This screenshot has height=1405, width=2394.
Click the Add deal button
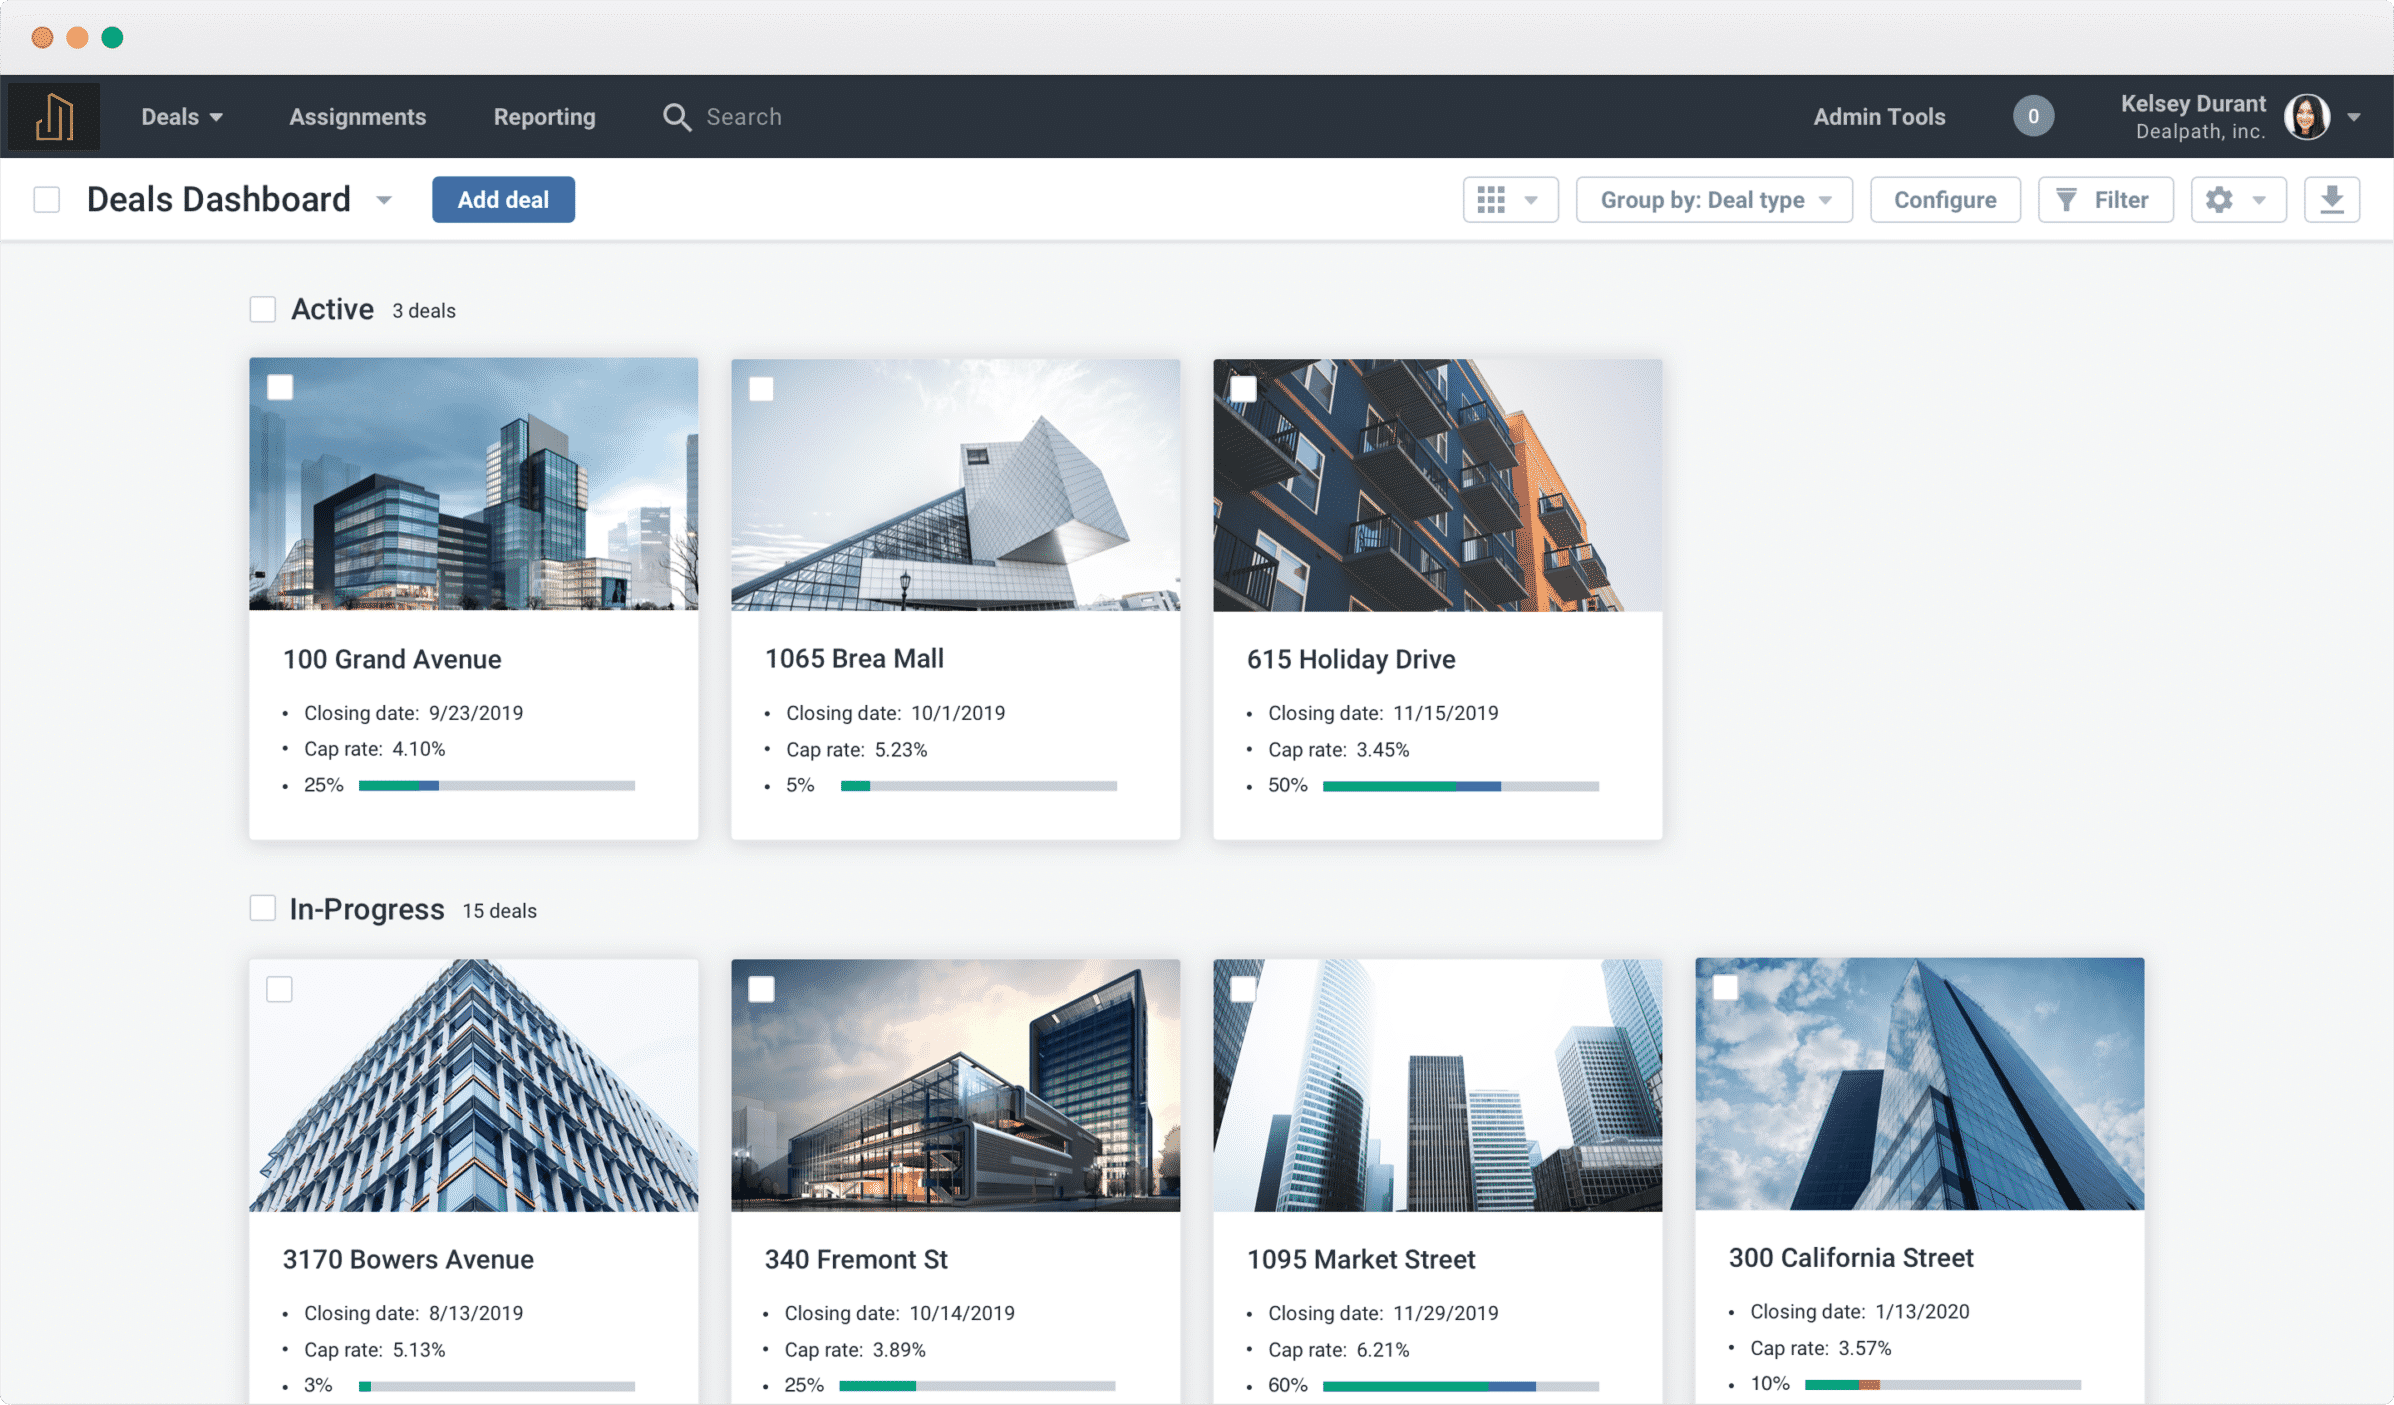503,200
